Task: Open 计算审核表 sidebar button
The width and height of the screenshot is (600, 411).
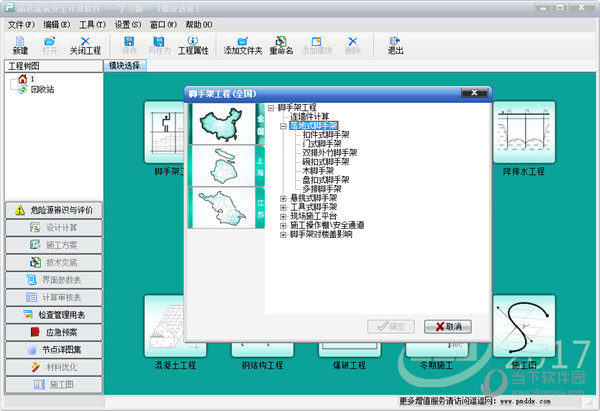Action: click(x=54, y=297)
